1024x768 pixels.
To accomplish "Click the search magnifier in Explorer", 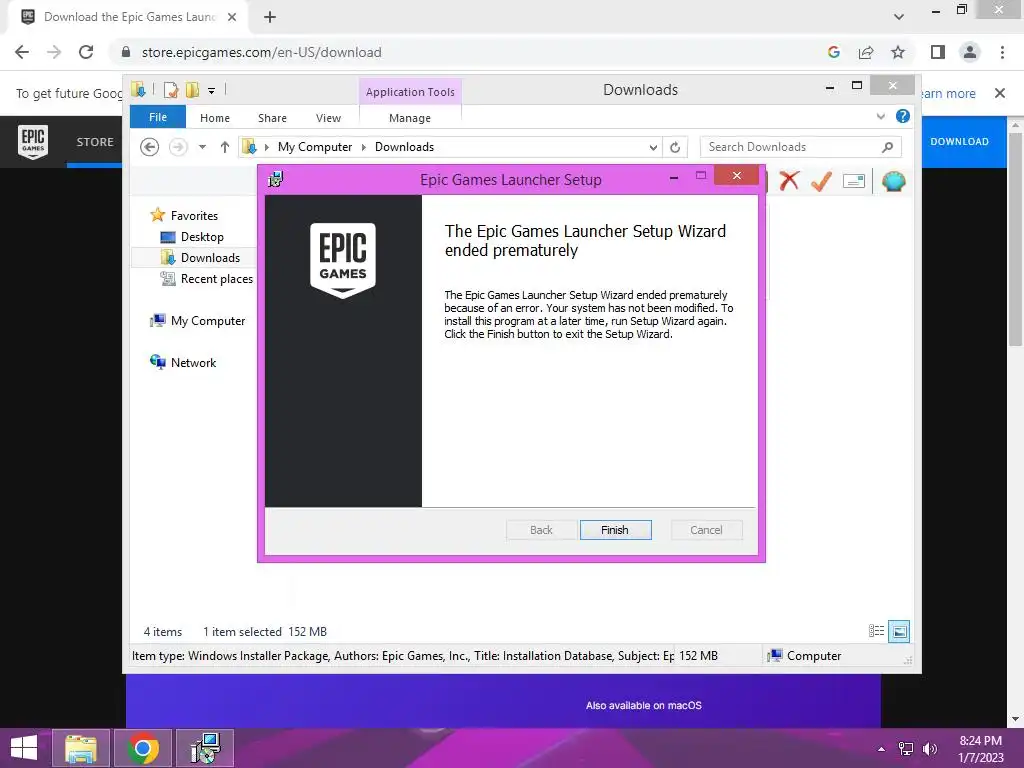I will pyautogui.click(x=887, y=147).
